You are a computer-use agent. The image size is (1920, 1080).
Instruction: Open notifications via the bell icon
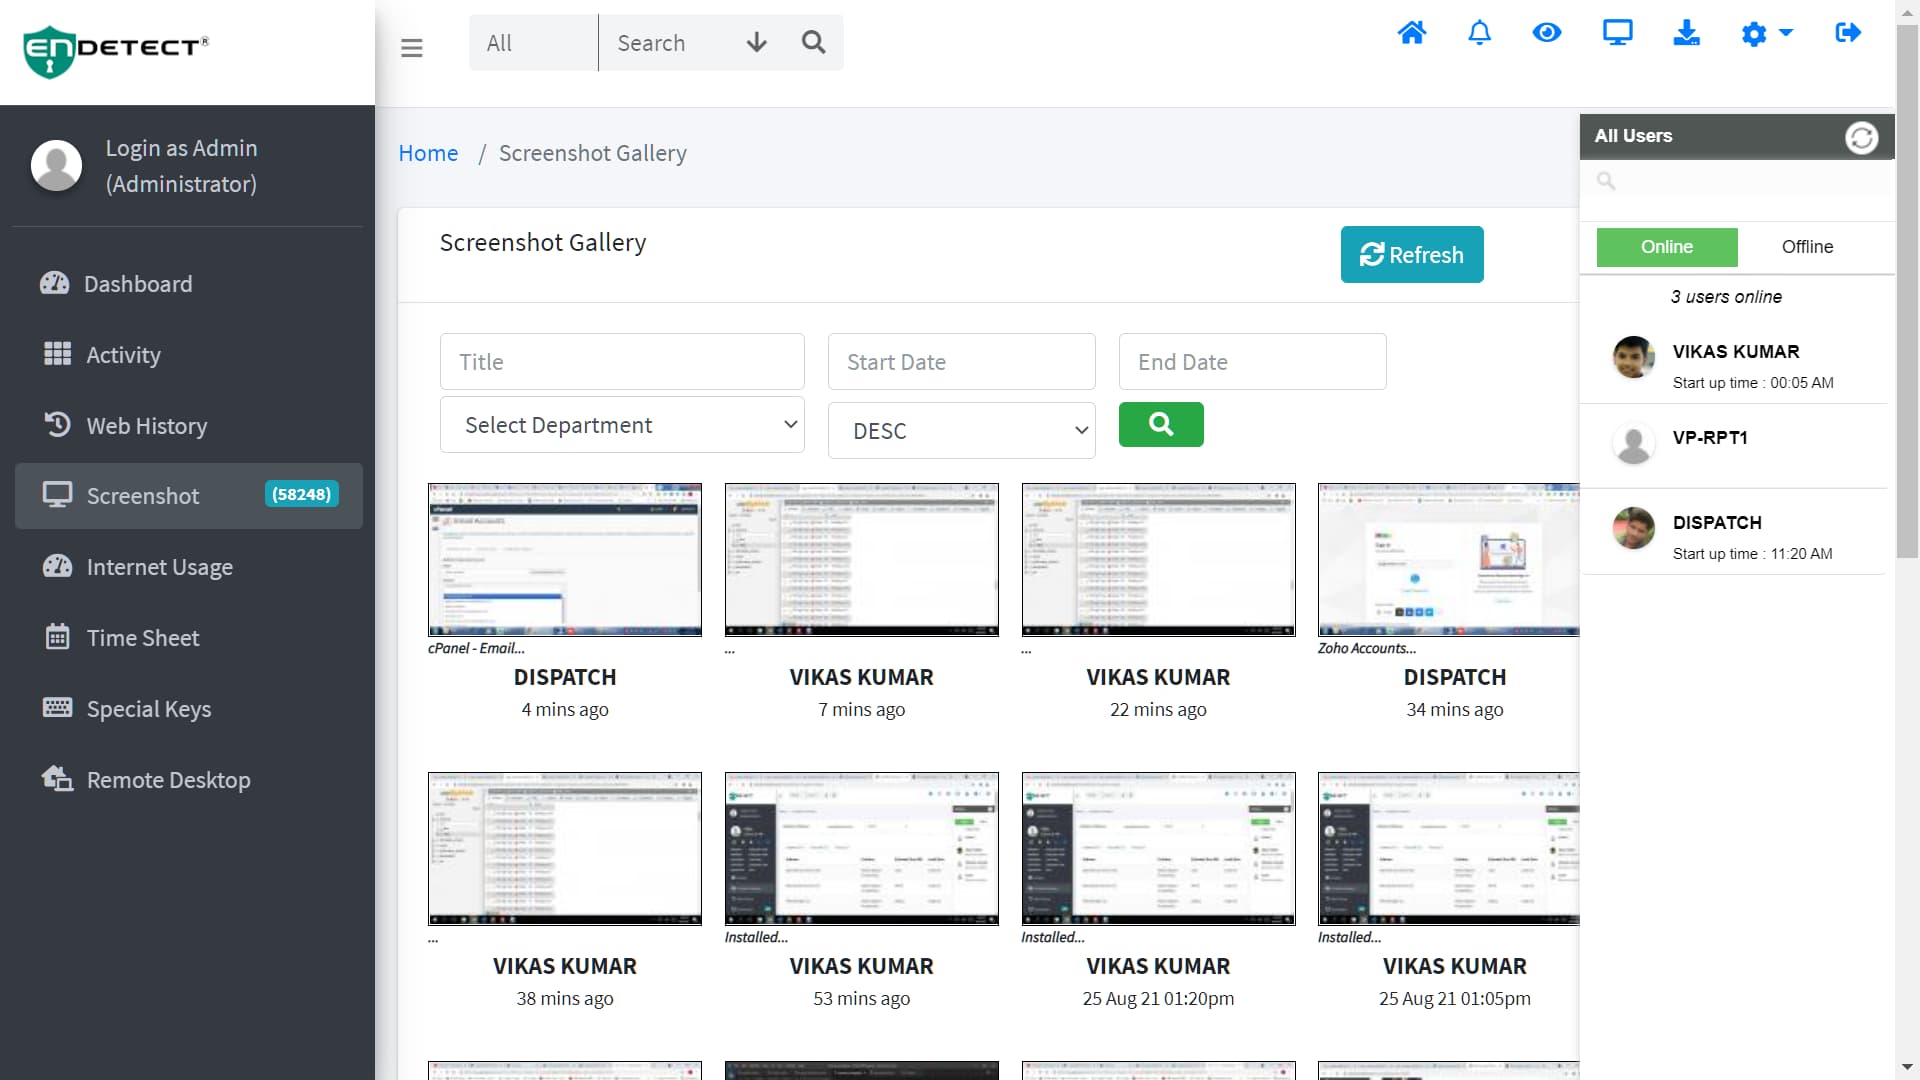1479,33
